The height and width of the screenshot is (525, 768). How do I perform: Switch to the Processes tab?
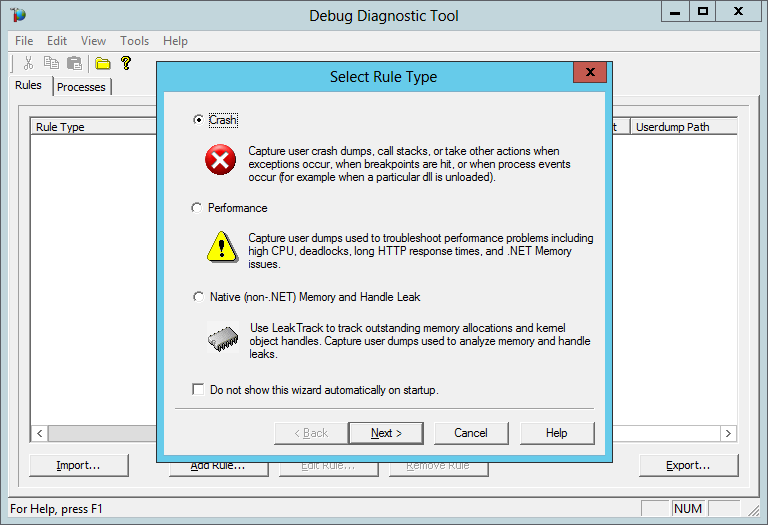pos(81,87)
